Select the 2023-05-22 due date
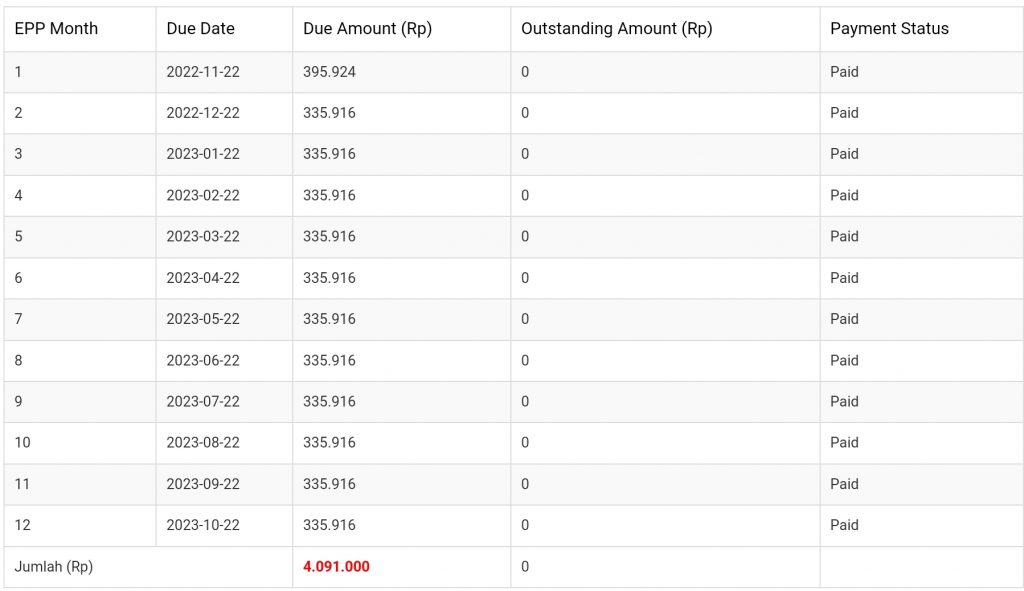The width and height of the screenshot is (1024, 591). pos(203,319)
